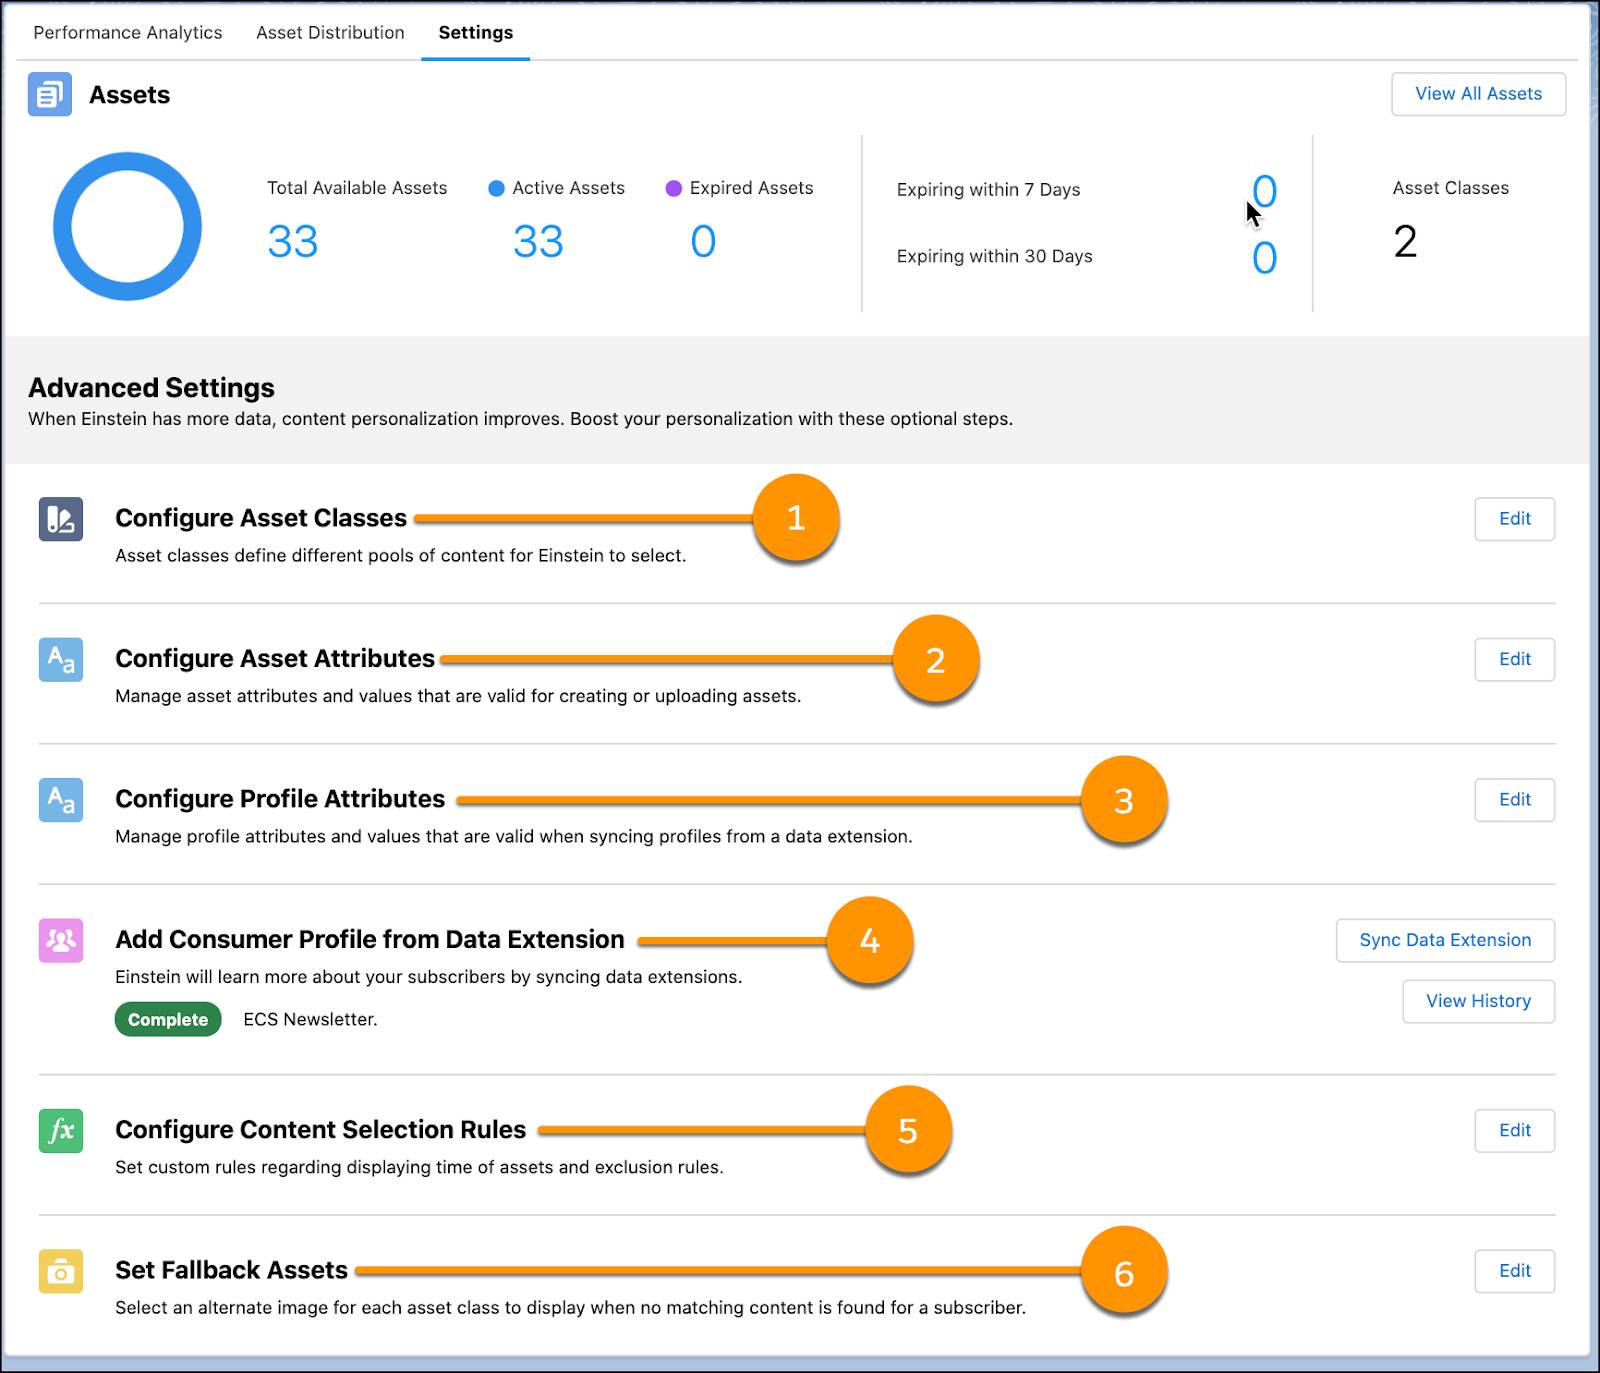Click the blue Active Assets legend dot

(x=496, y=188)
